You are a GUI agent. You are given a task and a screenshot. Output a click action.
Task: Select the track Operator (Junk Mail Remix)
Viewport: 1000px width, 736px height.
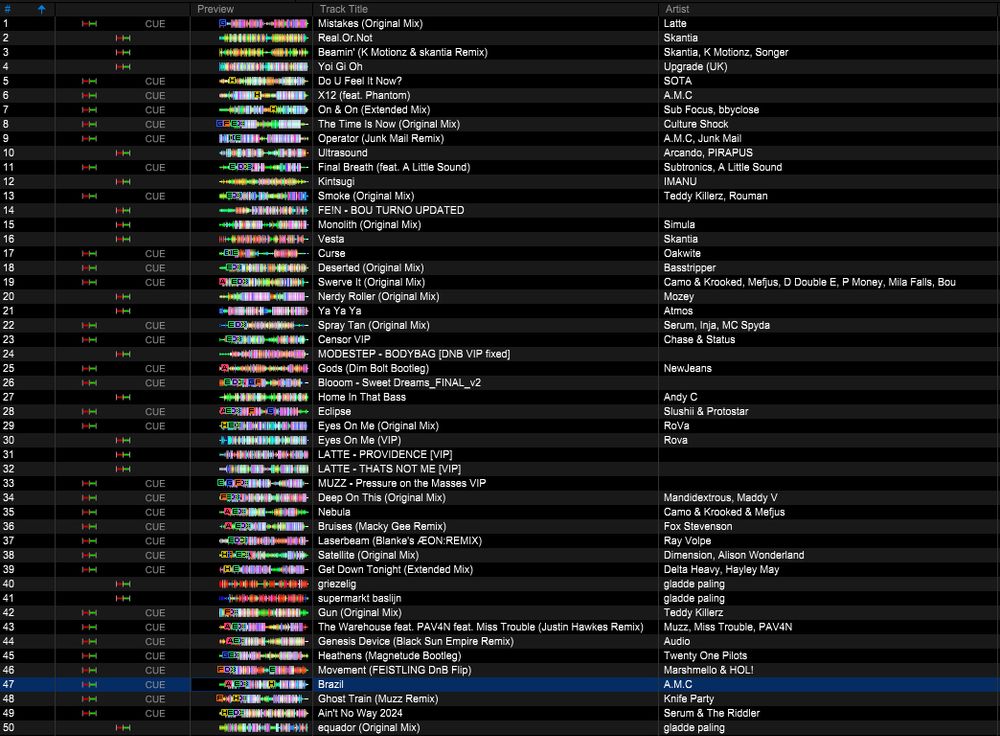pos(381,138)
